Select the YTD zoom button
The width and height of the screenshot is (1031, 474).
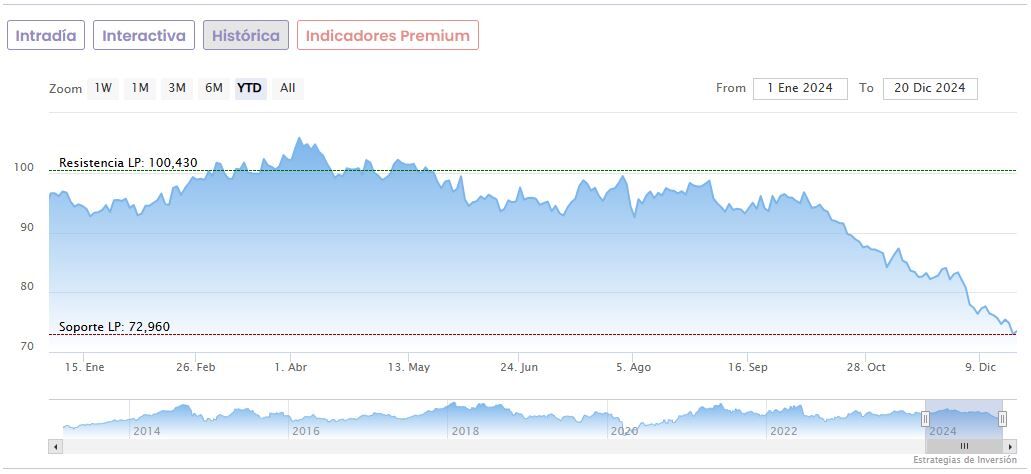[x=250, y=88]
